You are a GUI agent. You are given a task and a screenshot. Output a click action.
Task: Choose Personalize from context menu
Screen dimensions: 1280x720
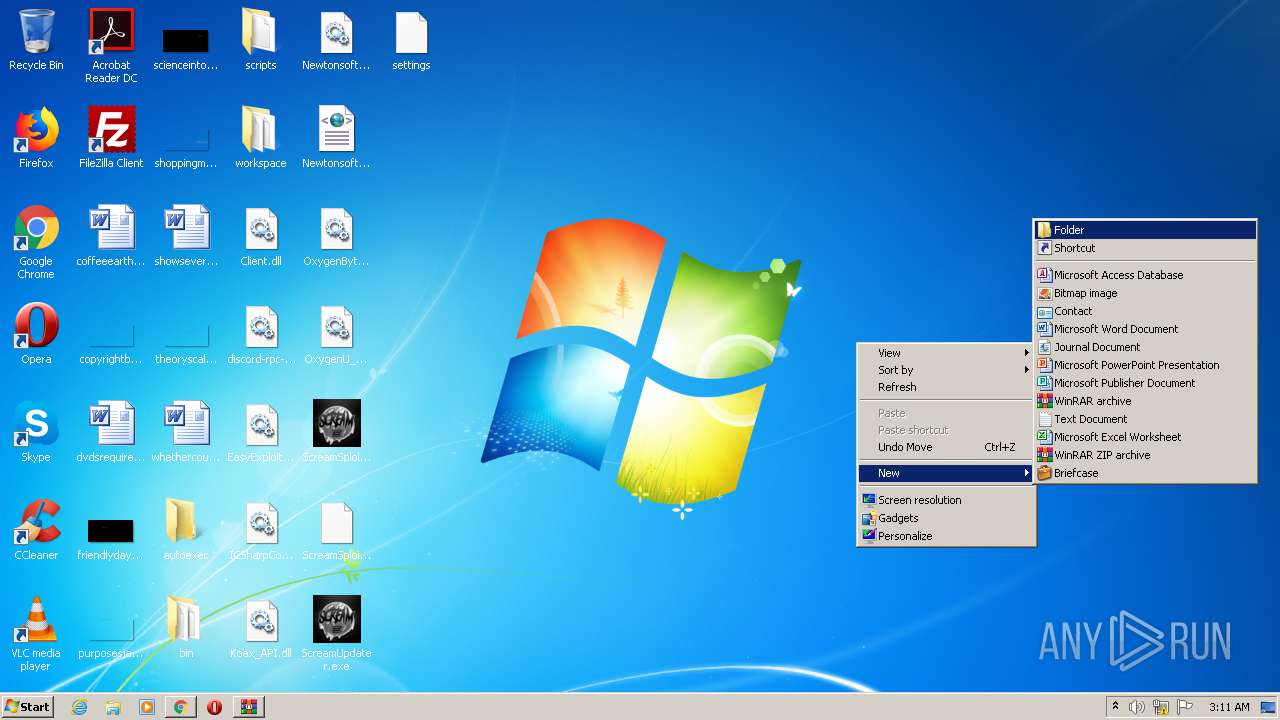pyautogui.click(x=946, y=536)
